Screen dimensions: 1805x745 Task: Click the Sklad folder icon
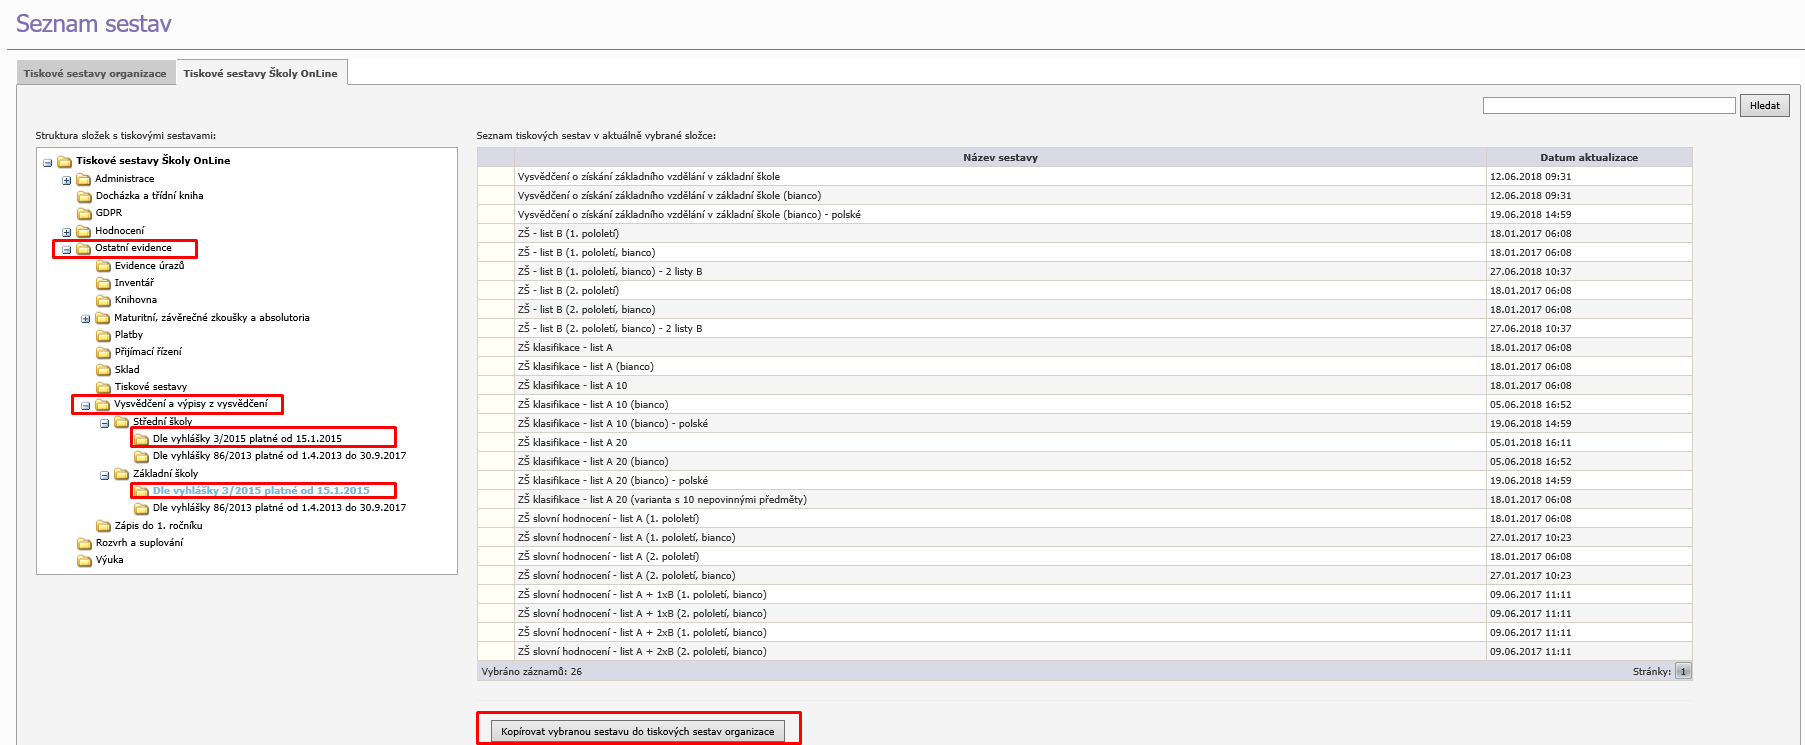pos(103,370)
